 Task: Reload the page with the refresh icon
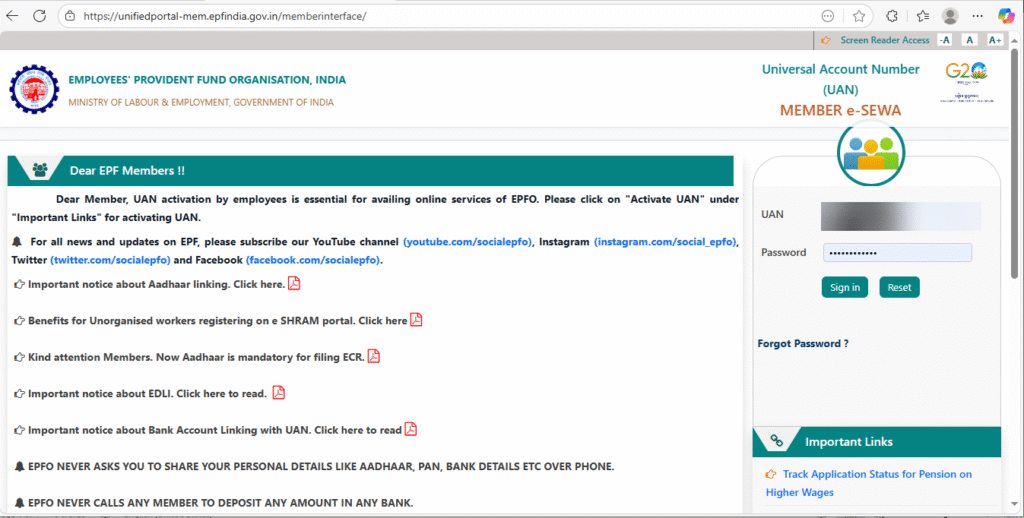point(40,16)
